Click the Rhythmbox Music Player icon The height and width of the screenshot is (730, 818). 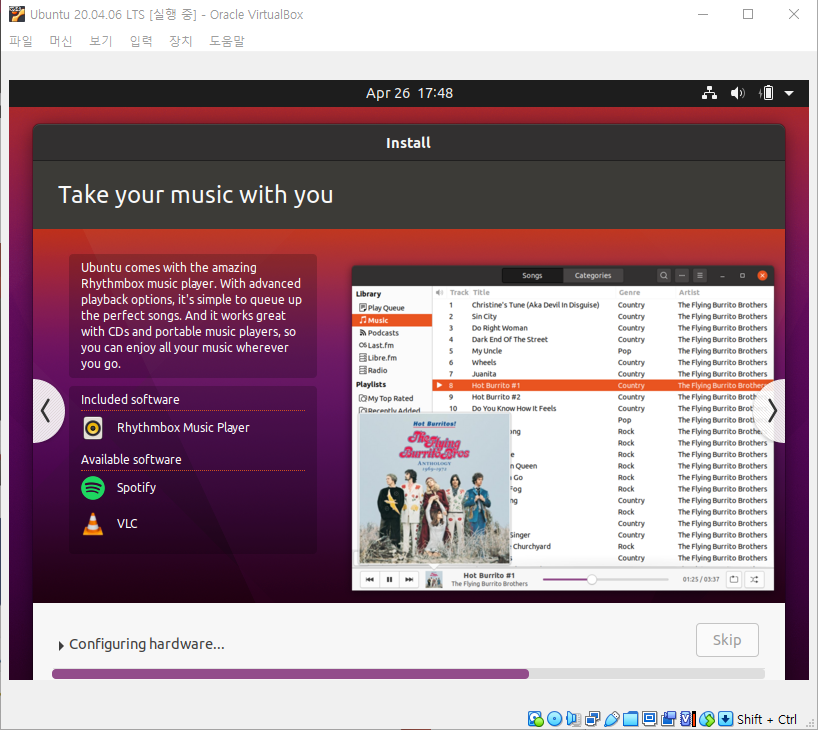tap(93, 428)
